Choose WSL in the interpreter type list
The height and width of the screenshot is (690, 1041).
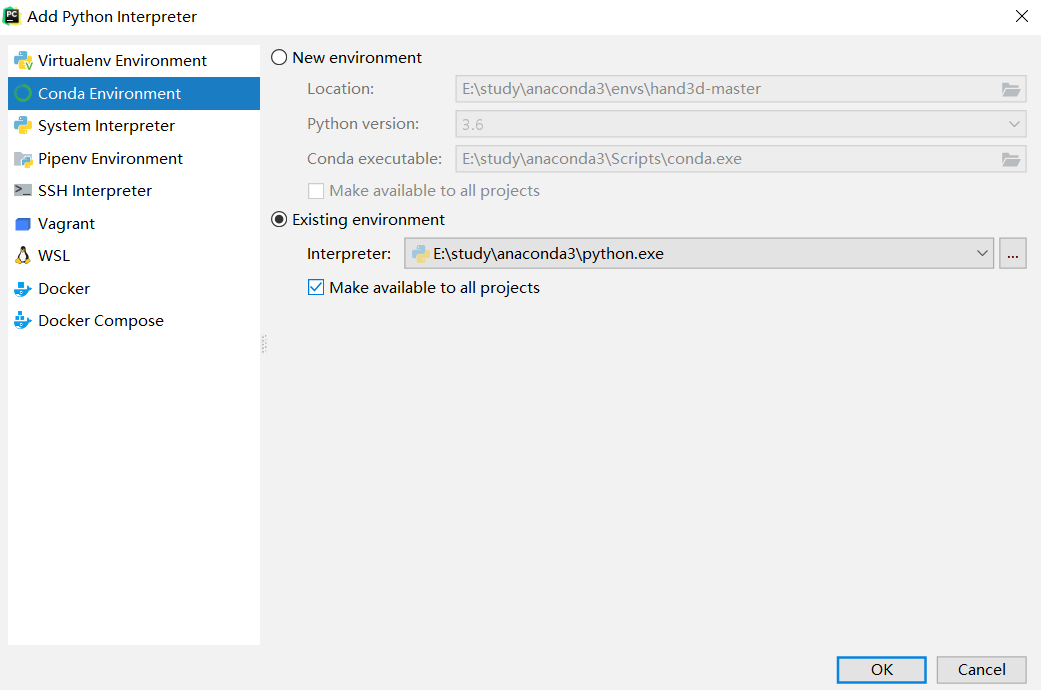54,256
